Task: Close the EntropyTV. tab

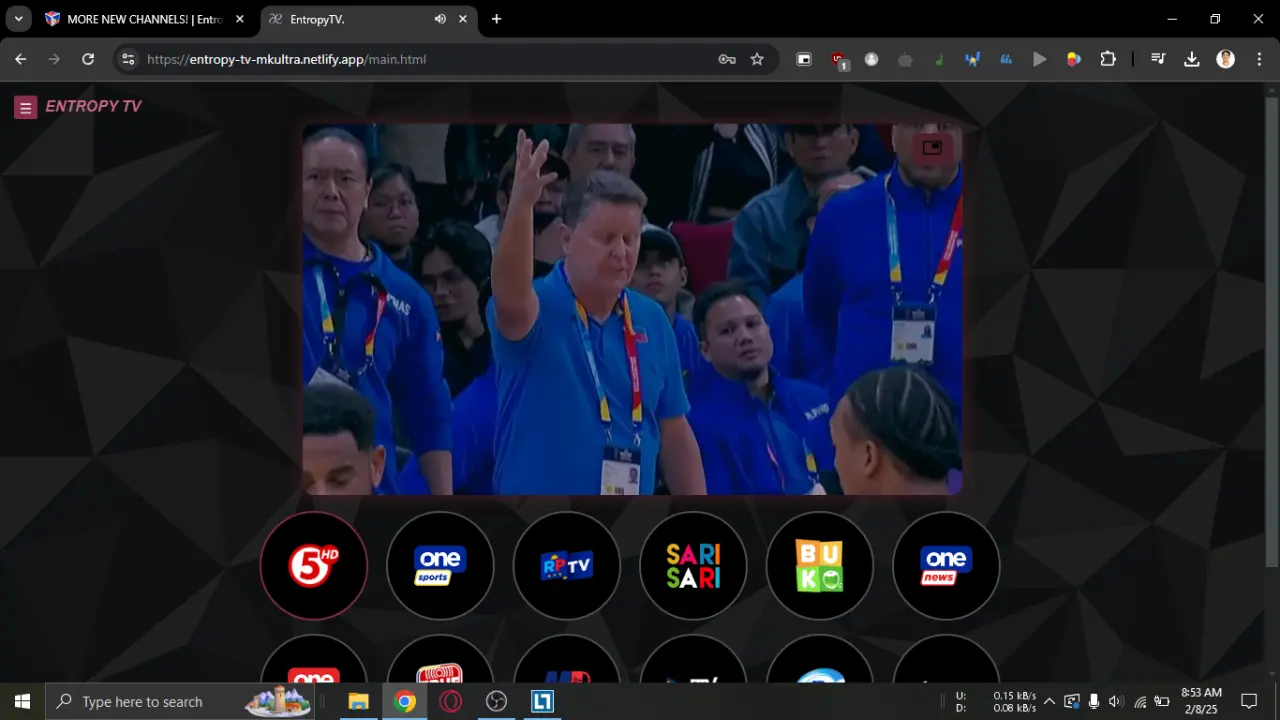Action: tap(463, 19)
